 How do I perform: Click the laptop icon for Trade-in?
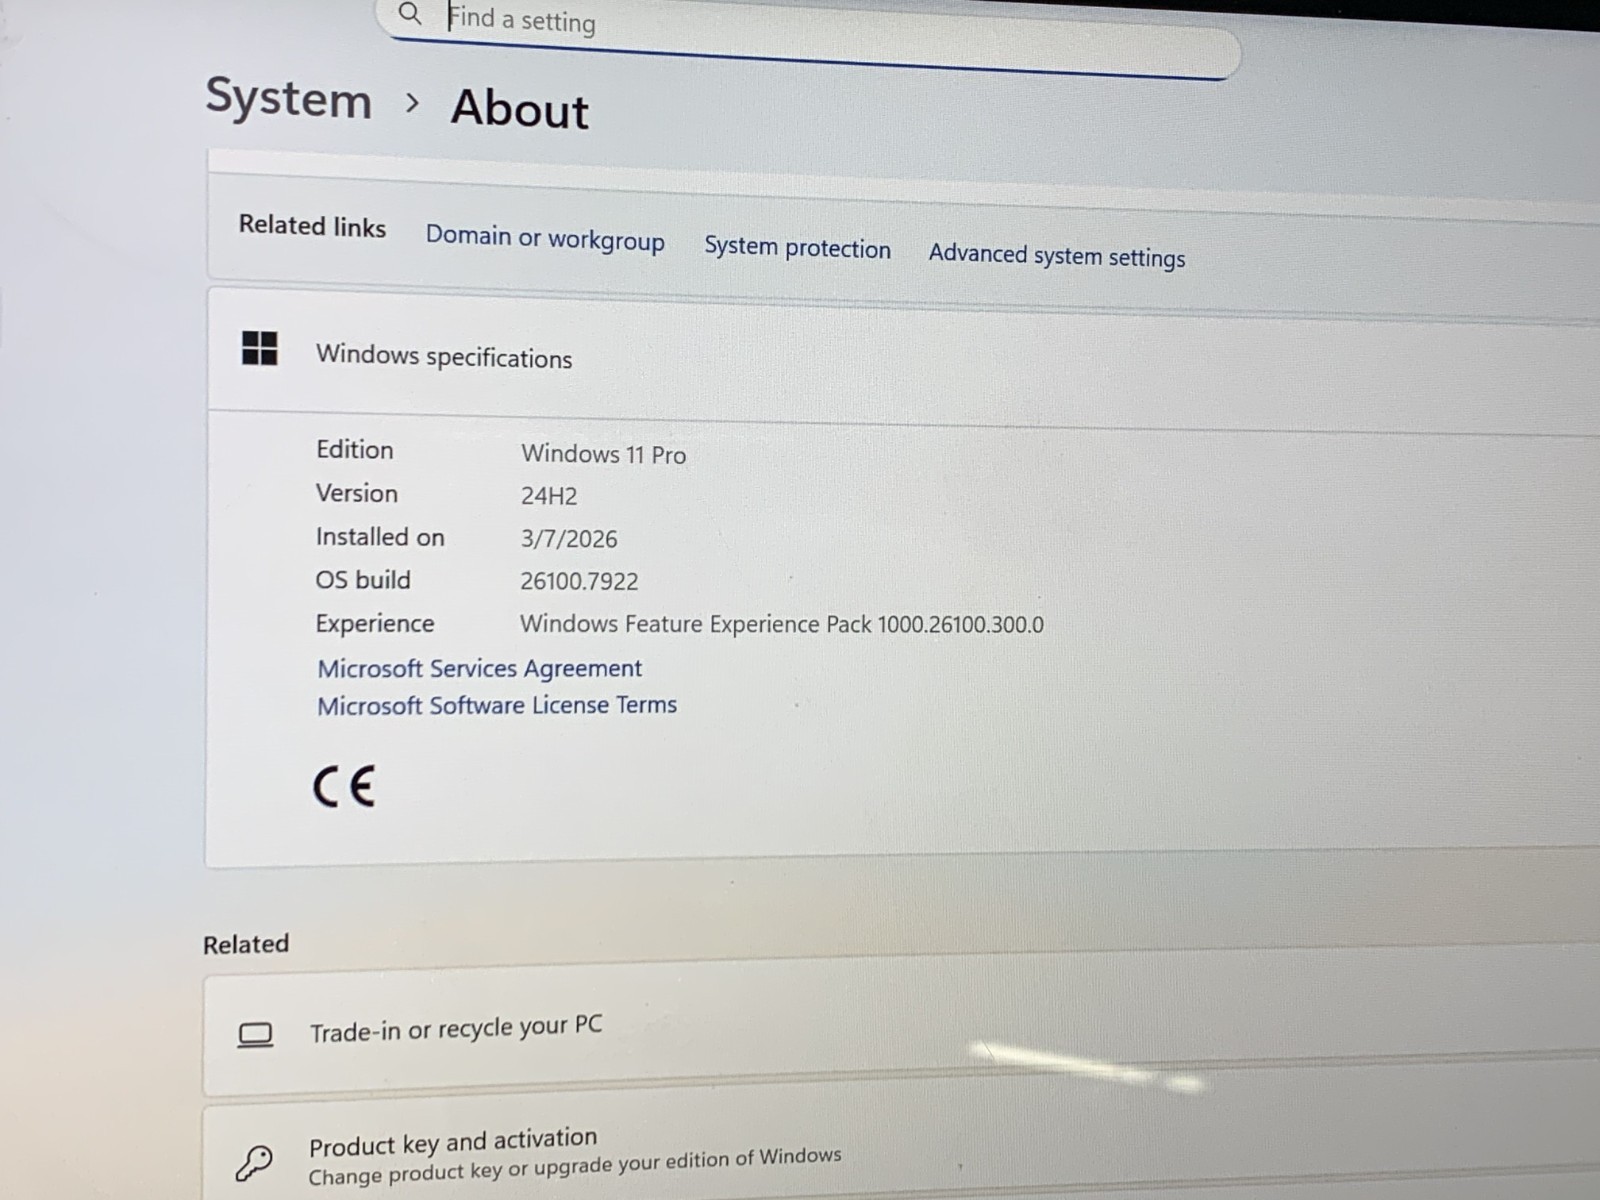pos(255,1035)
